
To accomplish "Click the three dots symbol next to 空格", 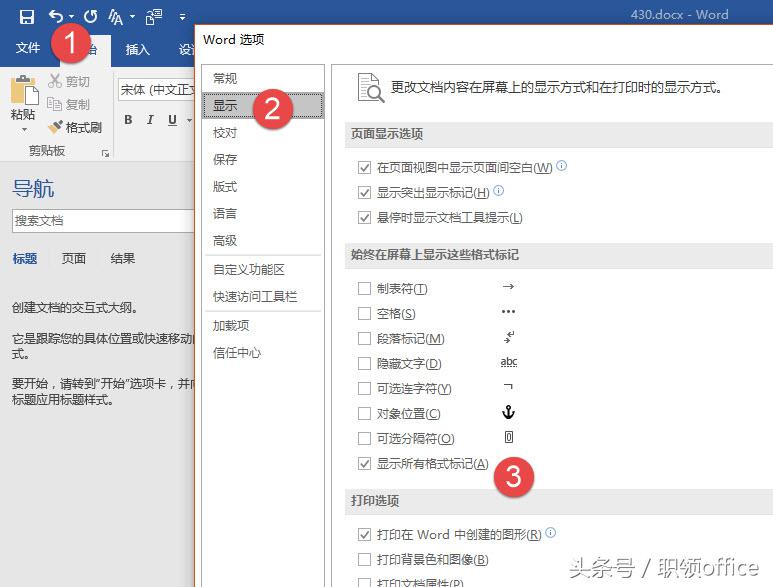I will 508,311.
